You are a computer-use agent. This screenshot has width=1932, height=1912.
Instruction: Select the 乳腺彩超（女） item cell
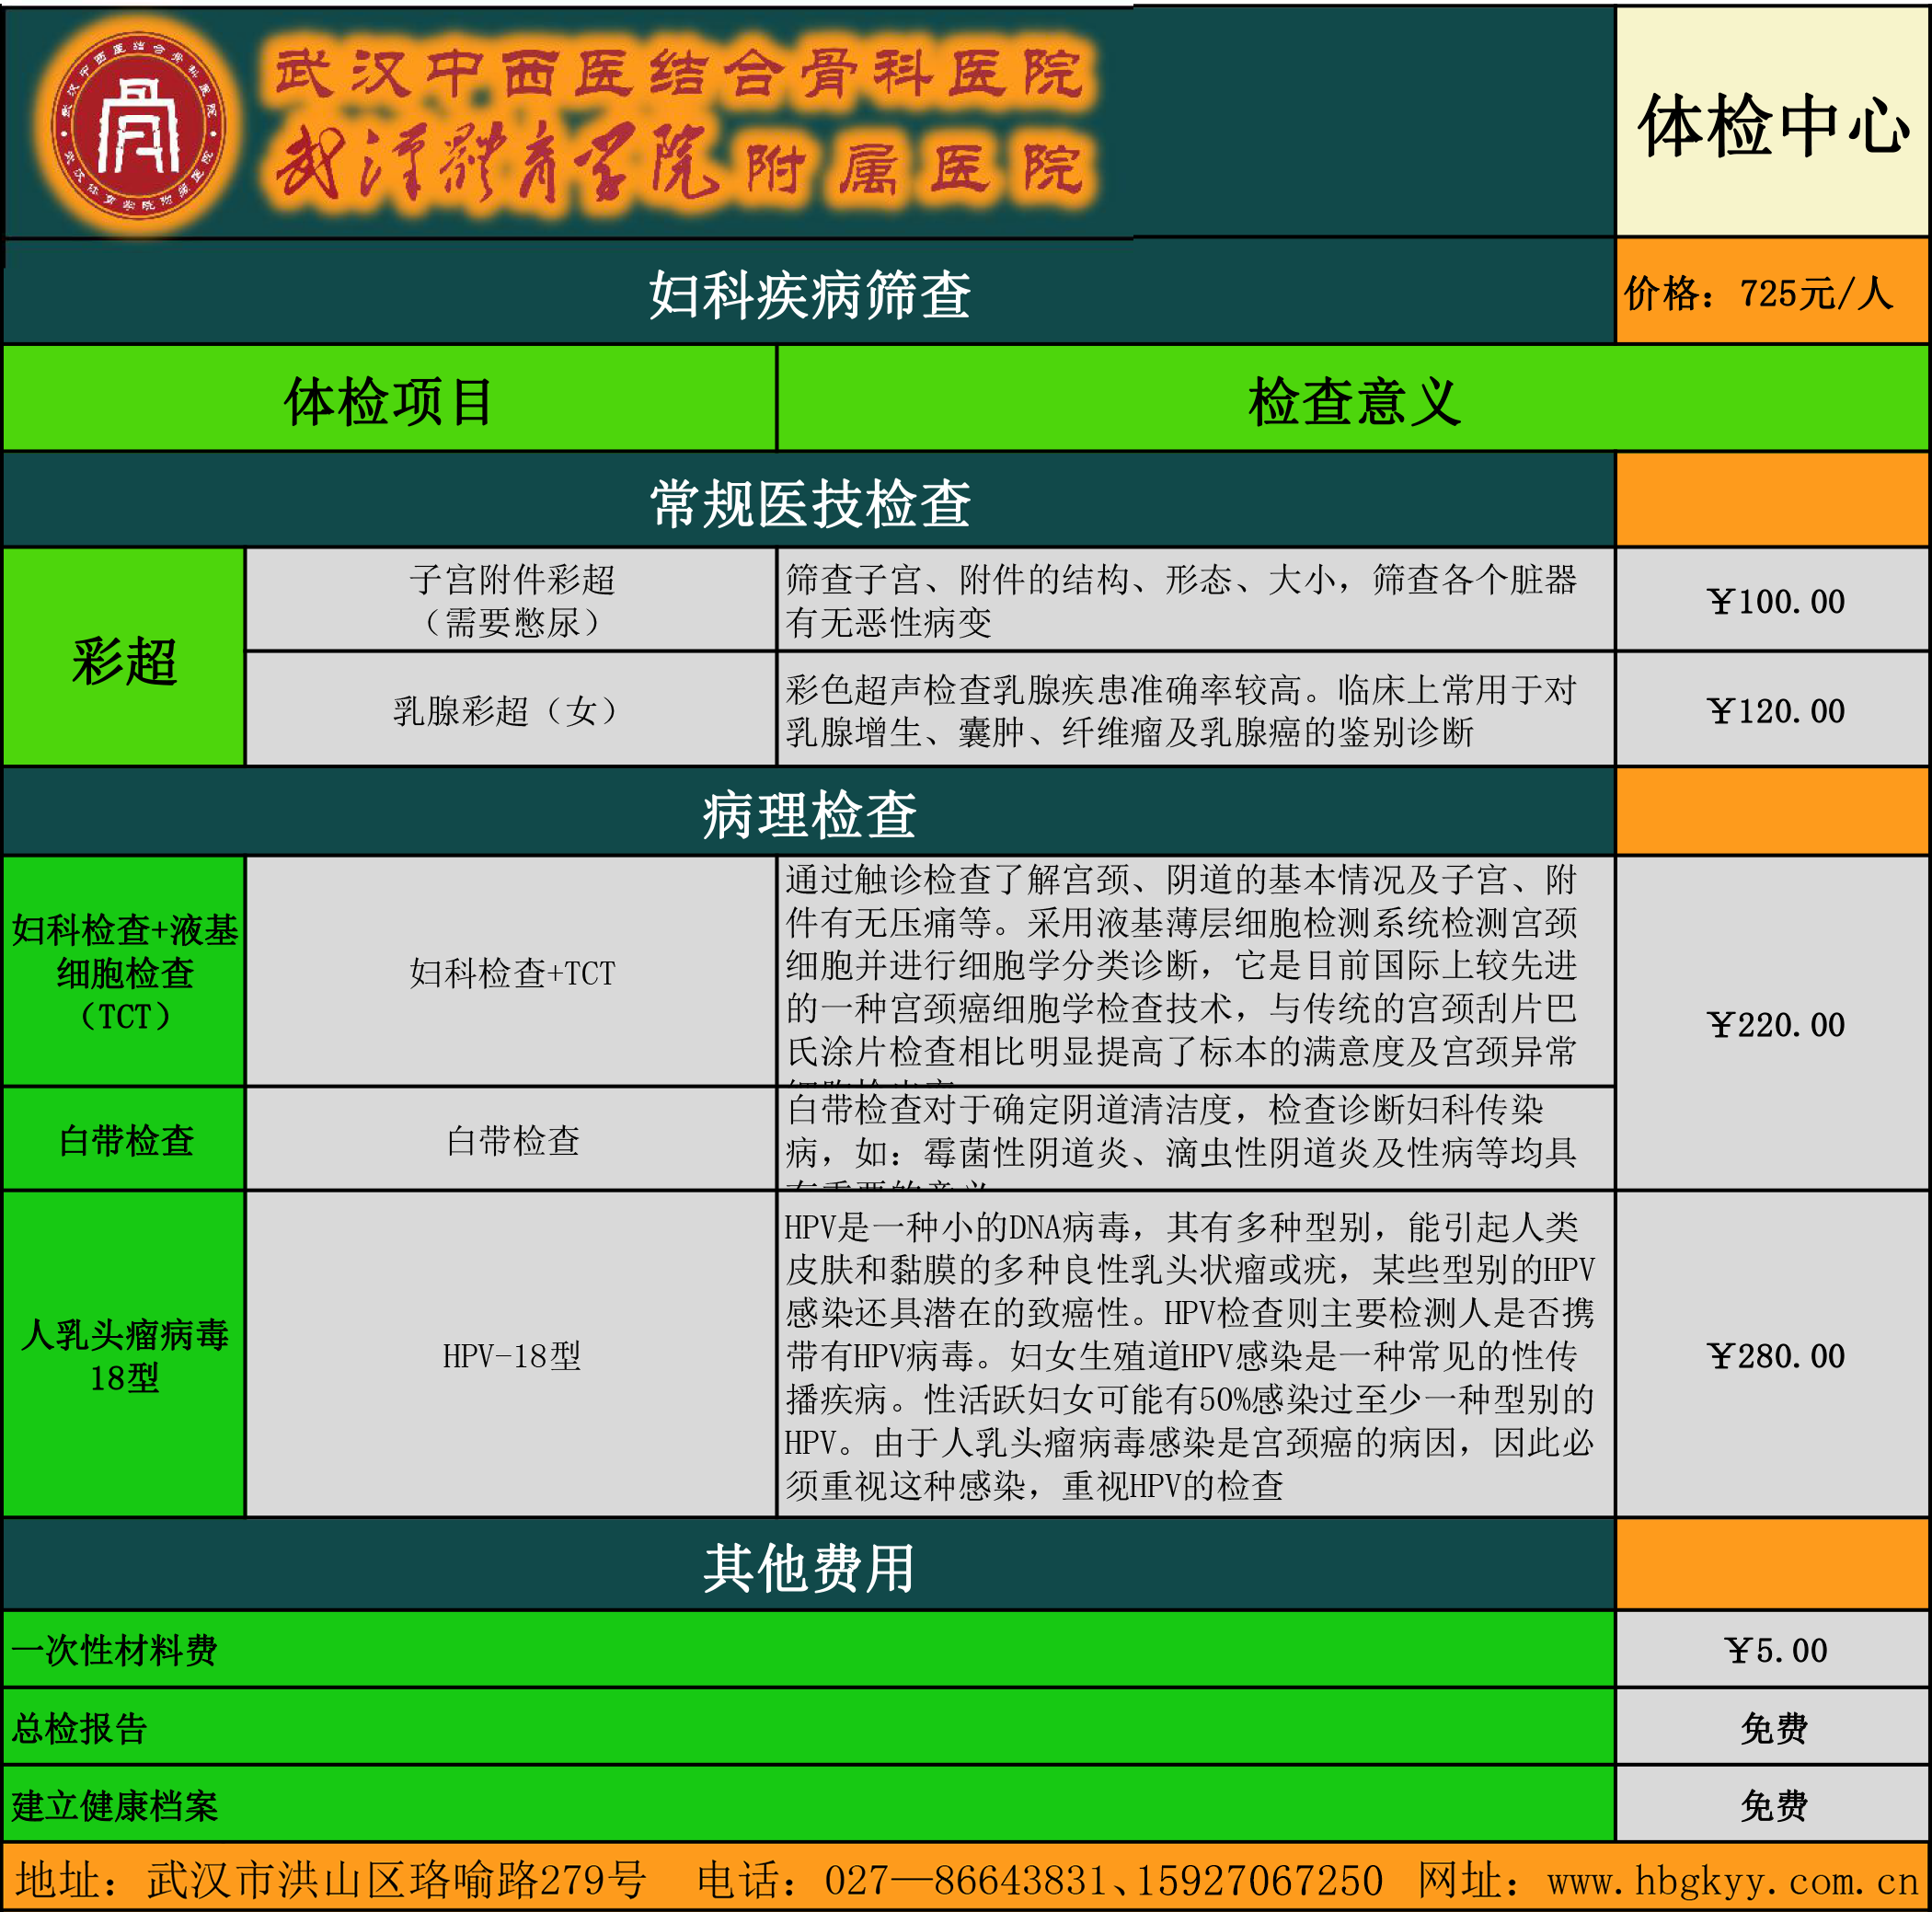point(511,710)
